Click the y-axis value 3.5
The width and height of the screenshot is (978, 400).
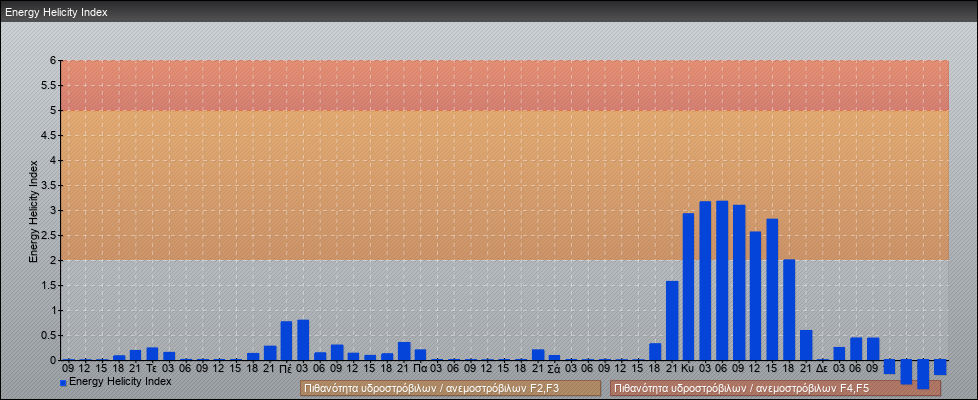click(x=50, y=185)
